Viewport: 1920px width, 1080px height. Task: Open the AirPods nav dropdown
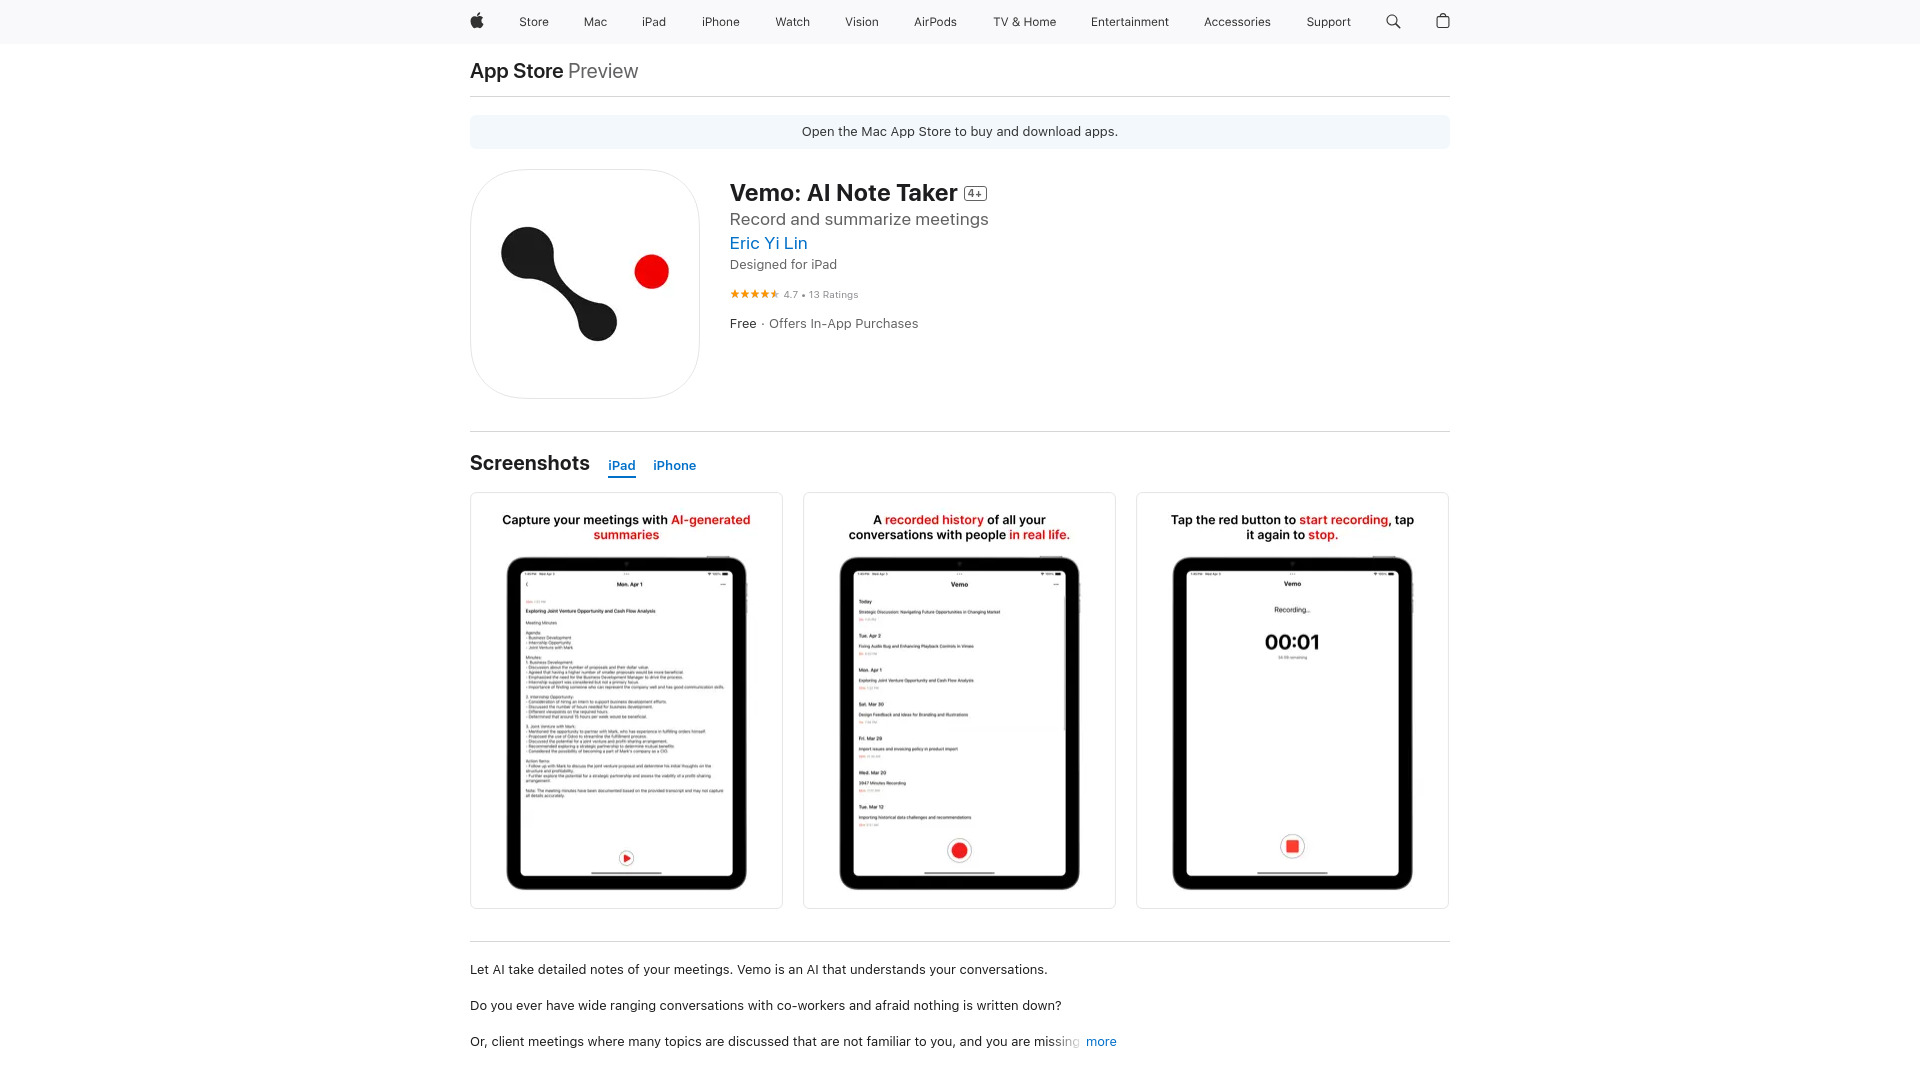[935, 21]
